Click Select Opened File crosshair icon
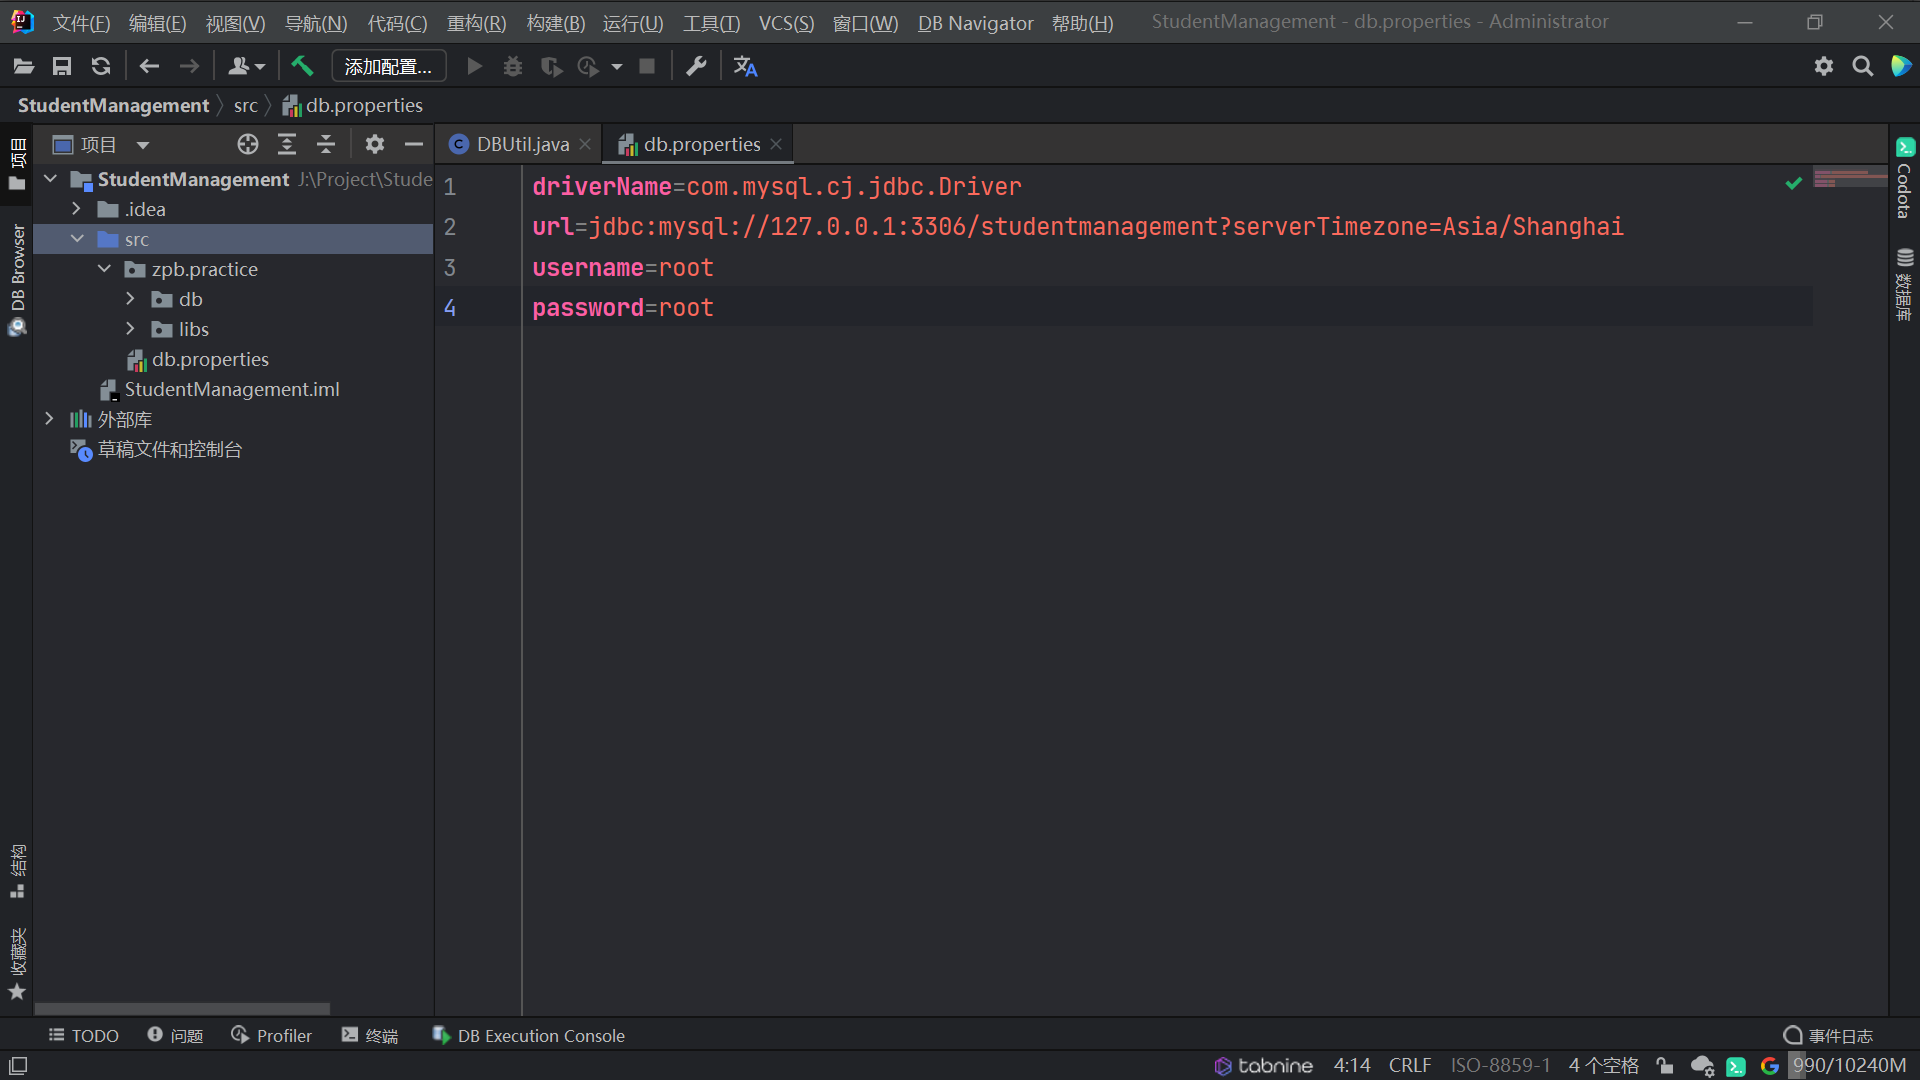 tap(248, 145)
